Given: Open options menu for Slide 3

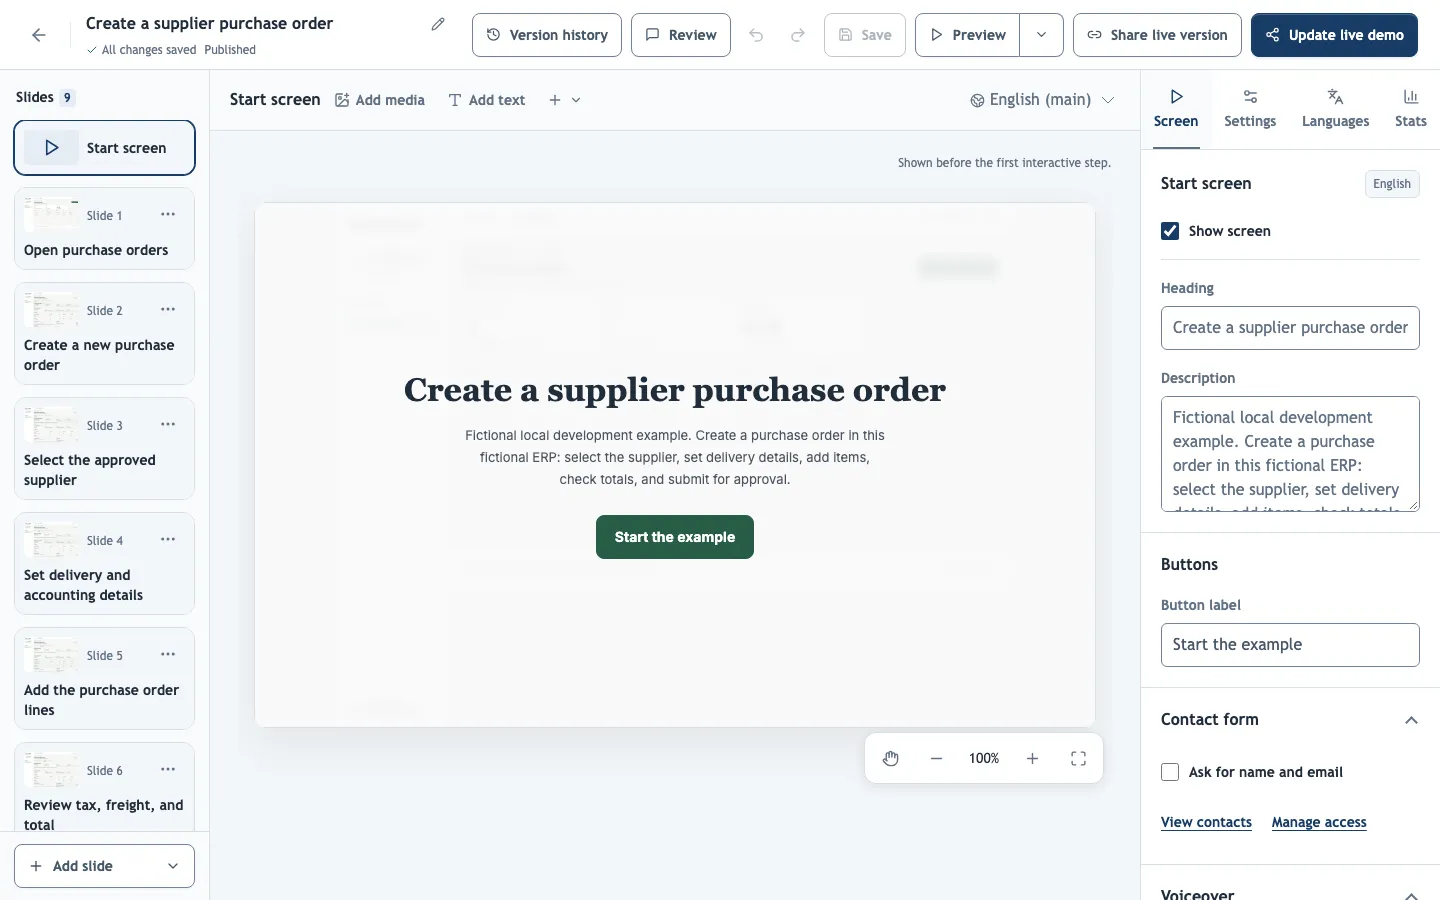Looking at the screenshot, I should [168, 425].
